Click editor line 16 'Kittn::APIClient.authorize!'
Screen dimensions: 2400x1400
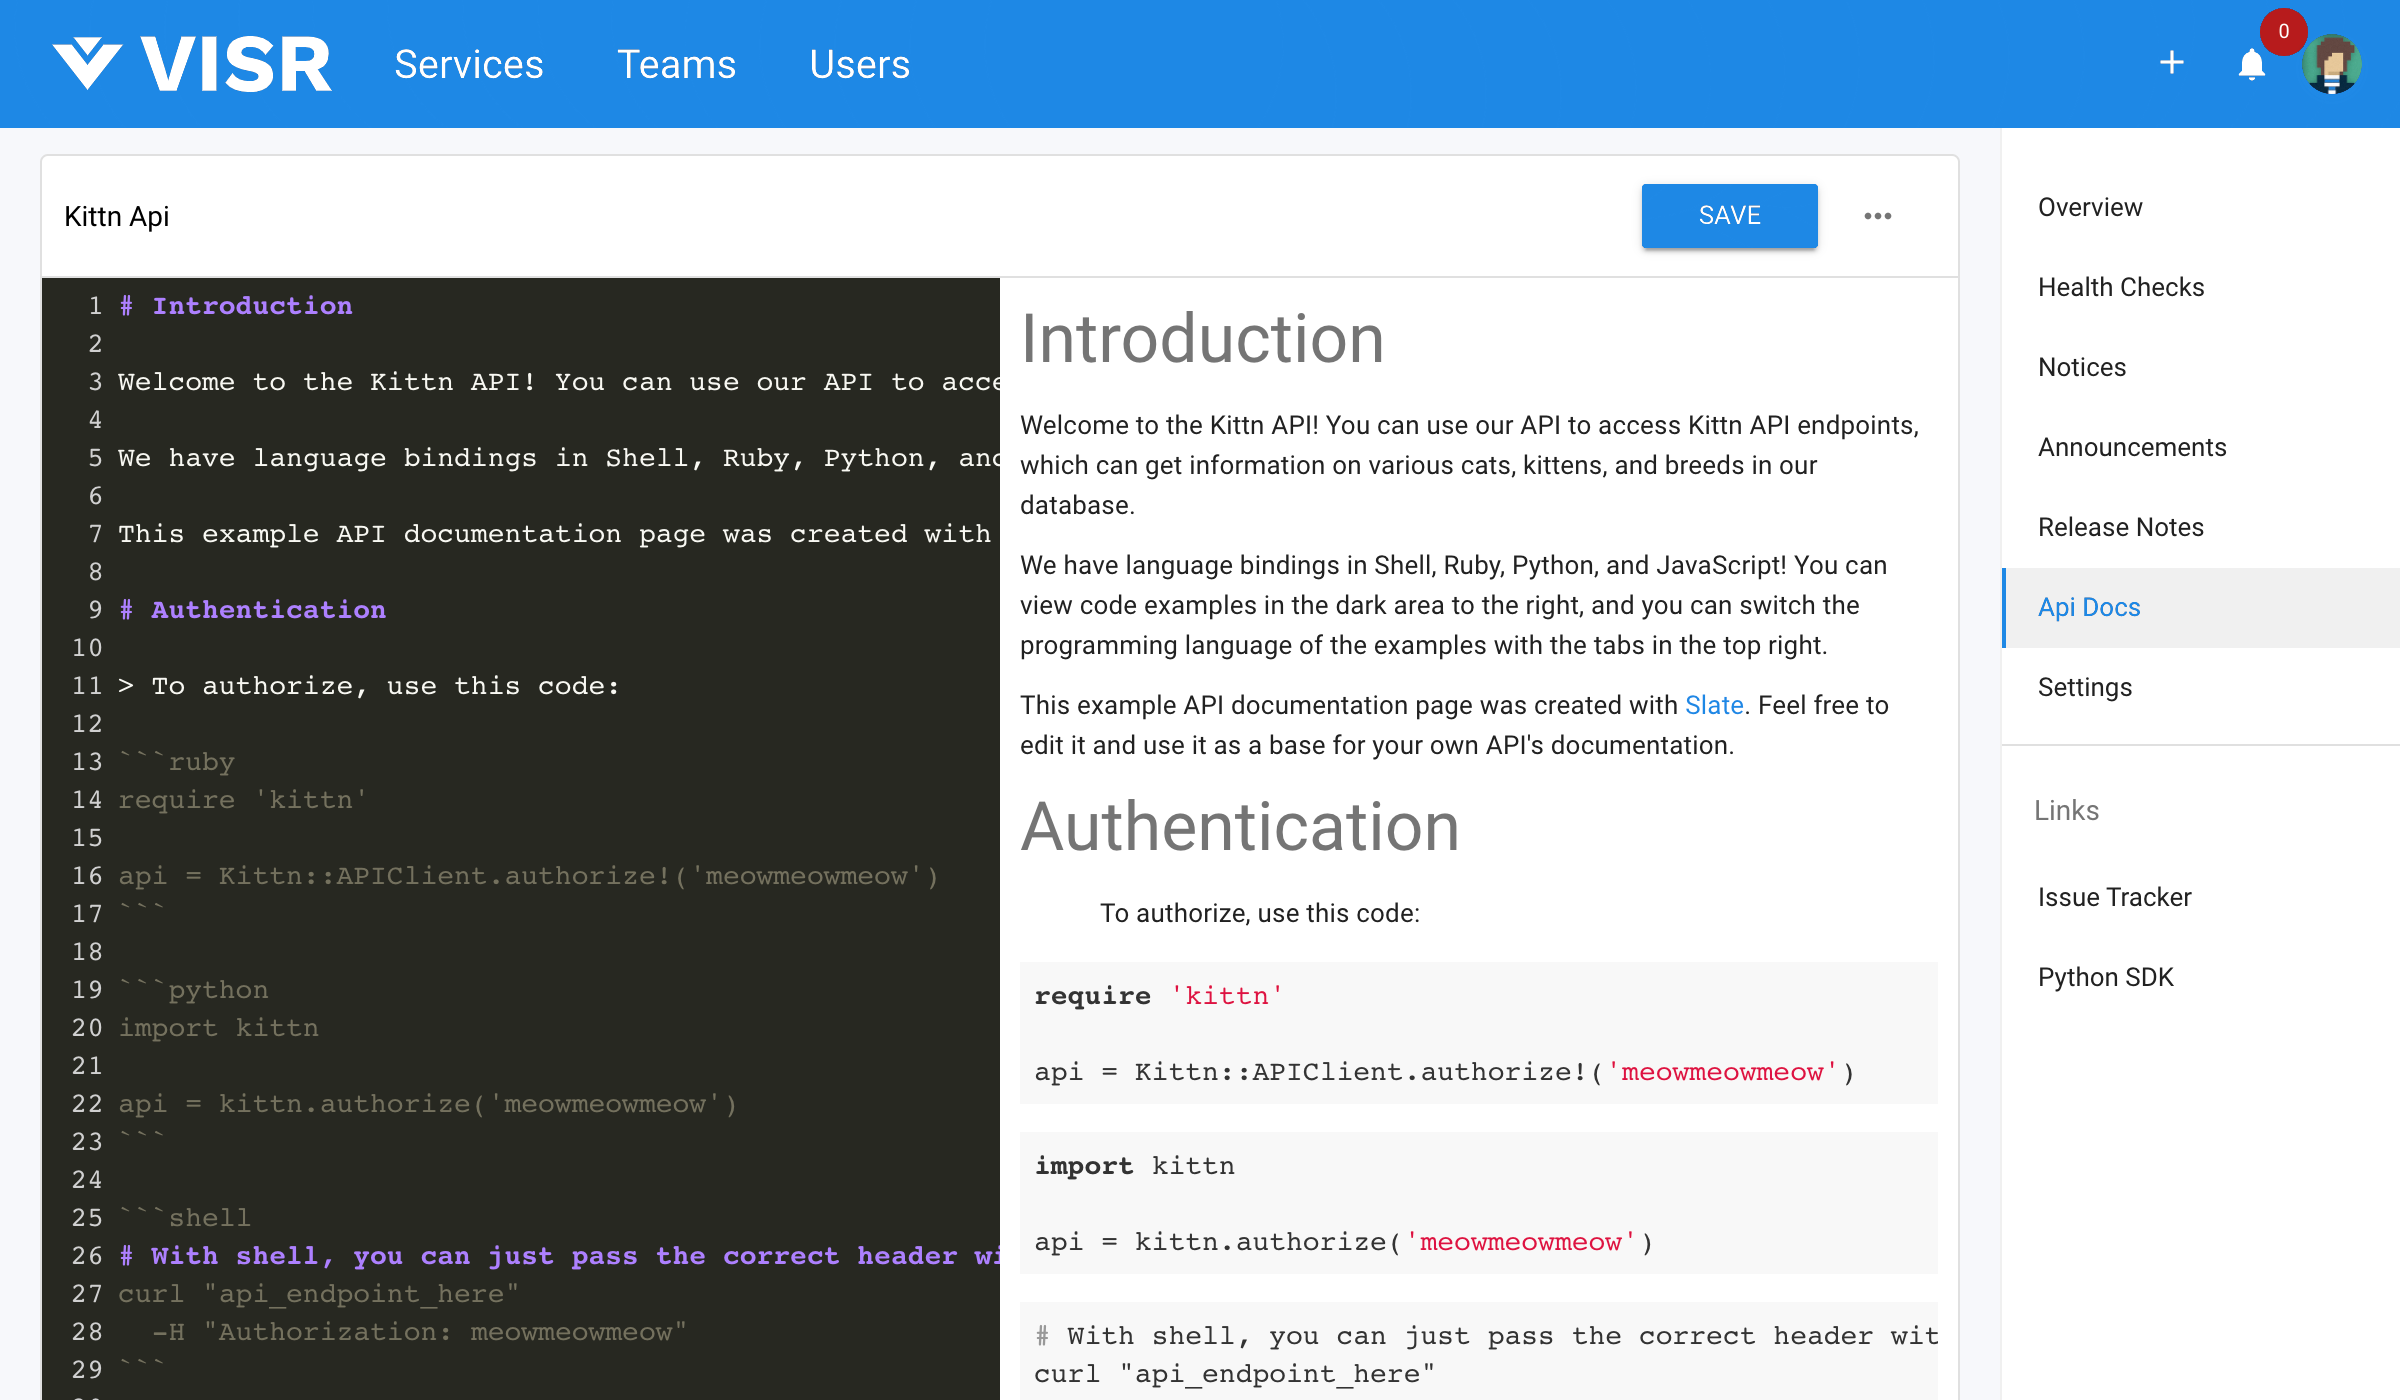pos(528,876)
